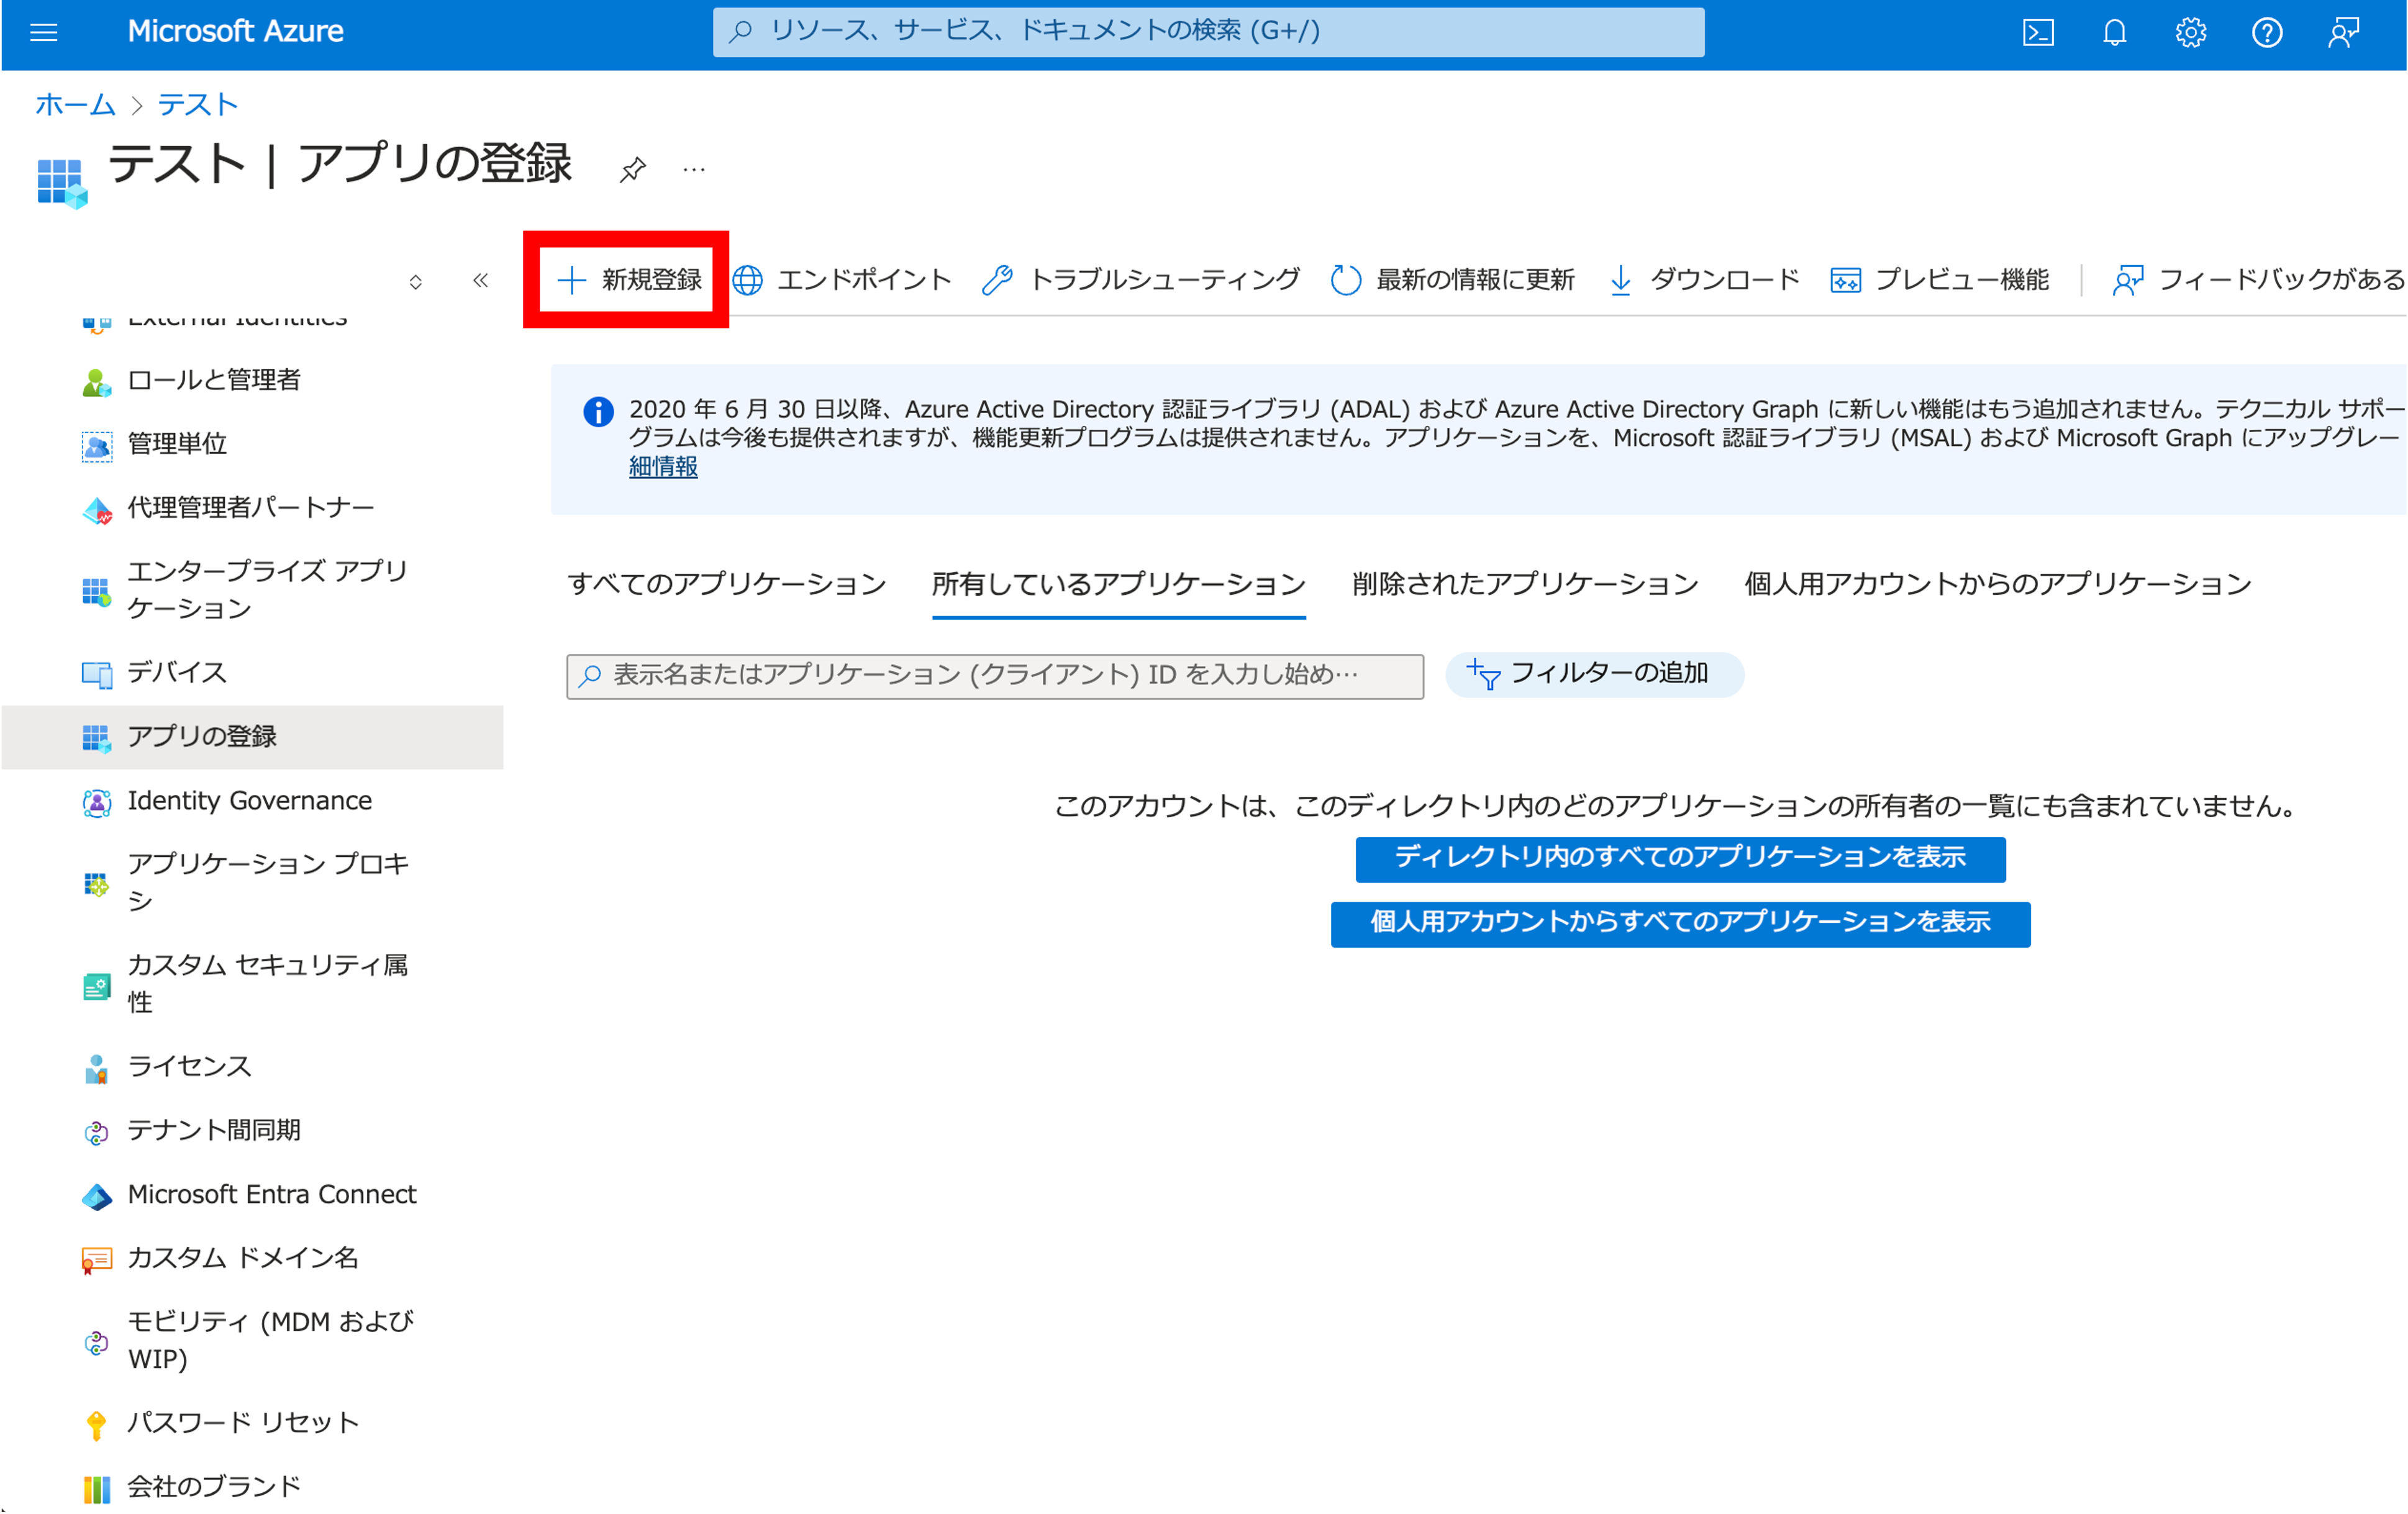Open the more options ellipsis
This screenshot has width=2408, height=1514.
tap(694, 169)
